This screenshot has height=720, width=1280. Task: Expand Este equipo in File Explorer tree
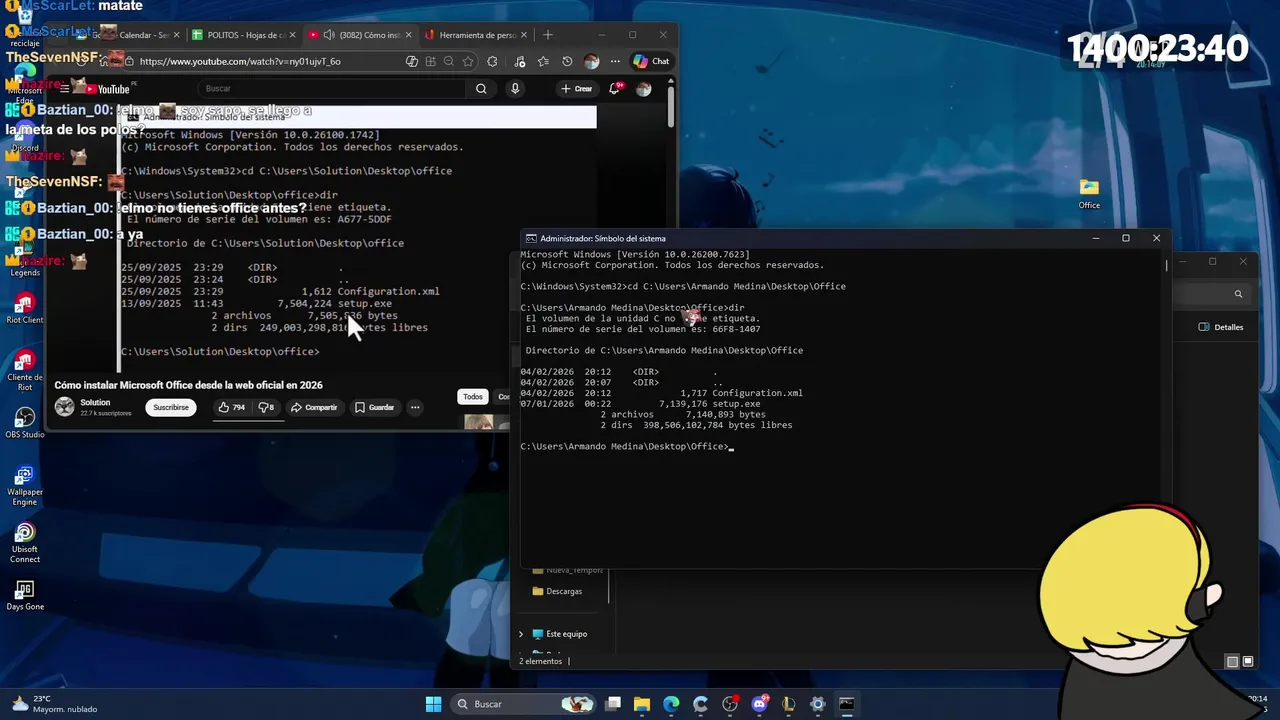(521, 634)
